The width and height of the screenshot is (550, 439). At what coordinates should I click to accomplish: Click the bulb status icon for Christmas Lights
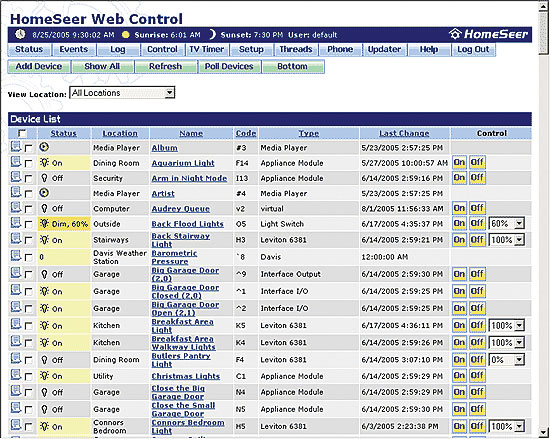pos(44,376)
